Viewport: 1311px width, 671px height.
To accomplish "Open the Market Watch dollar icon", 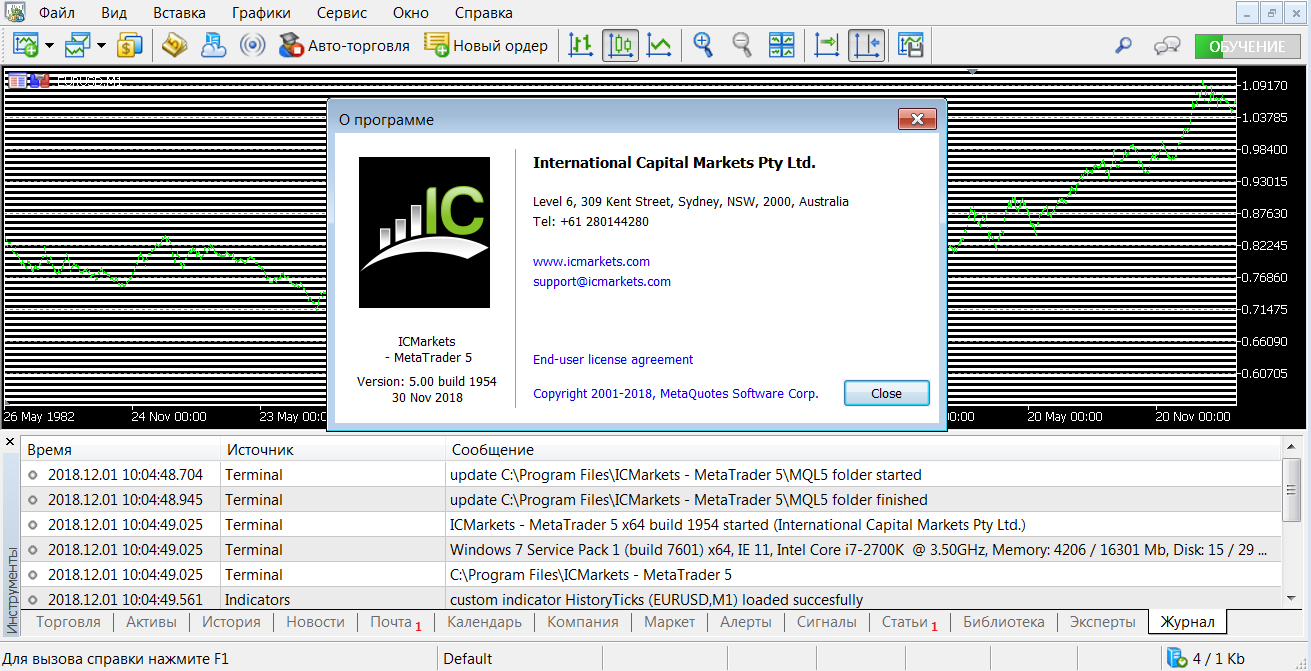I will pyautogui.click(x=130, y=45).
